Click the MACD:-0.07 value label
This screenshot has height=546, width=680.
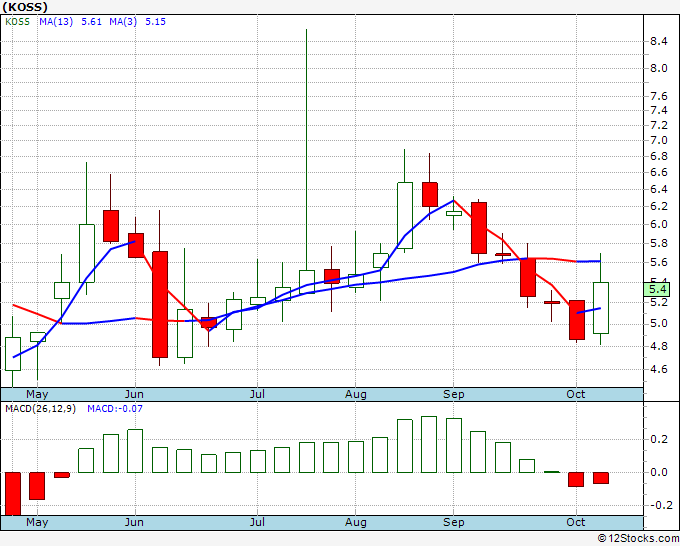tap(115, 409)
